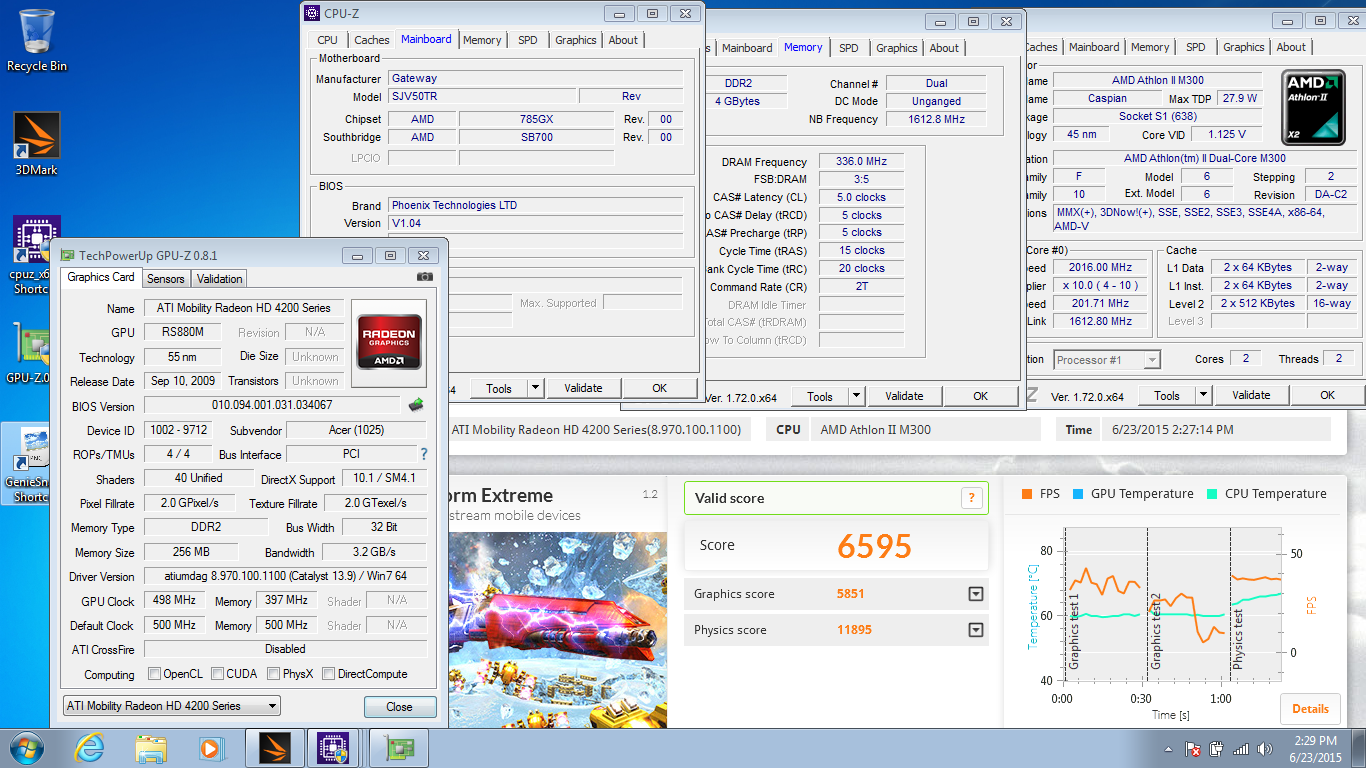Click the 6595 score value
This screenshot has height=768, width=1366.
click(875, 546)
